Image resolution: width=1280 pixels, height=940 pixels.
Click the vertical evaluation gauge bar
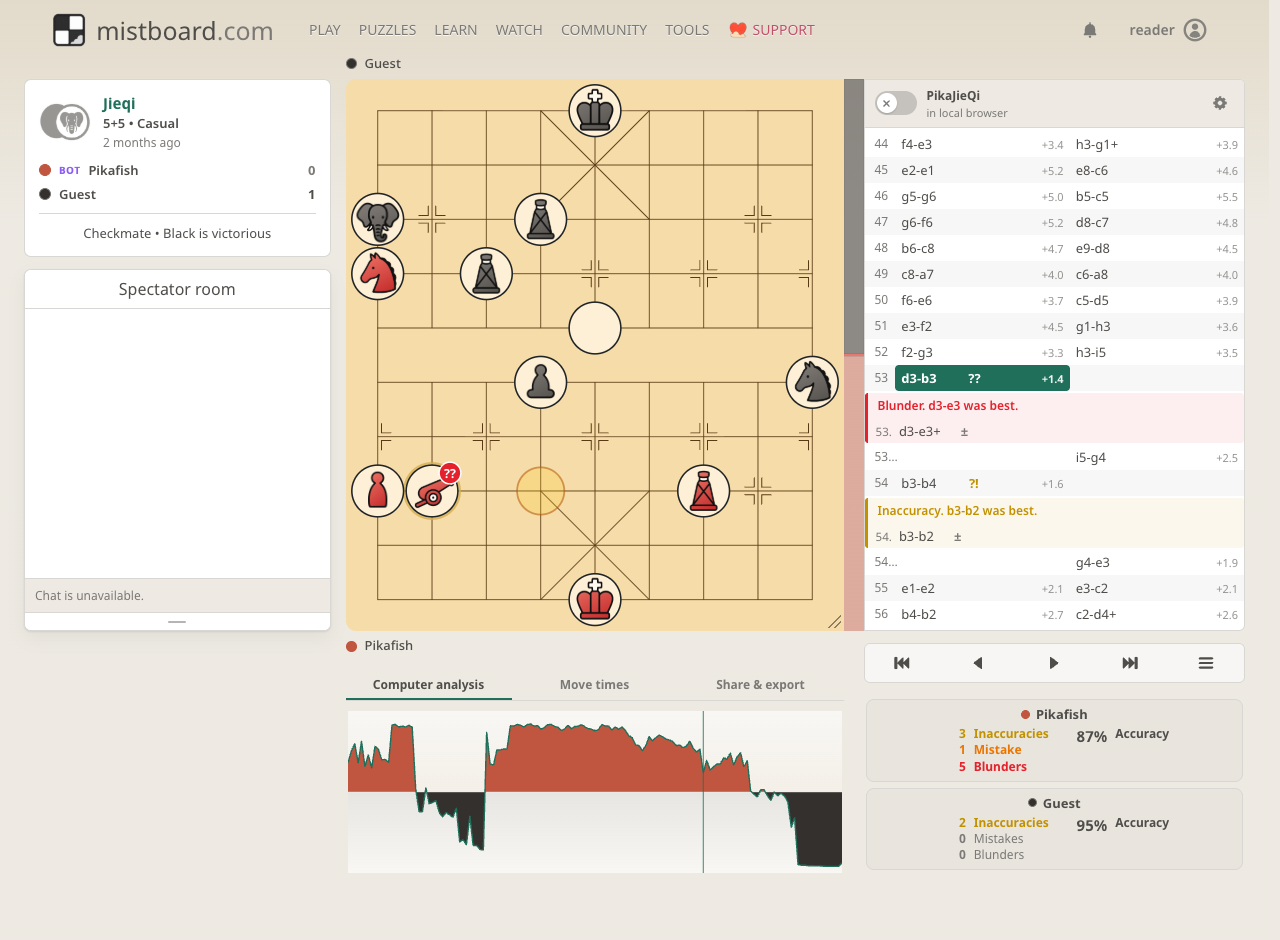coord(854,355)
